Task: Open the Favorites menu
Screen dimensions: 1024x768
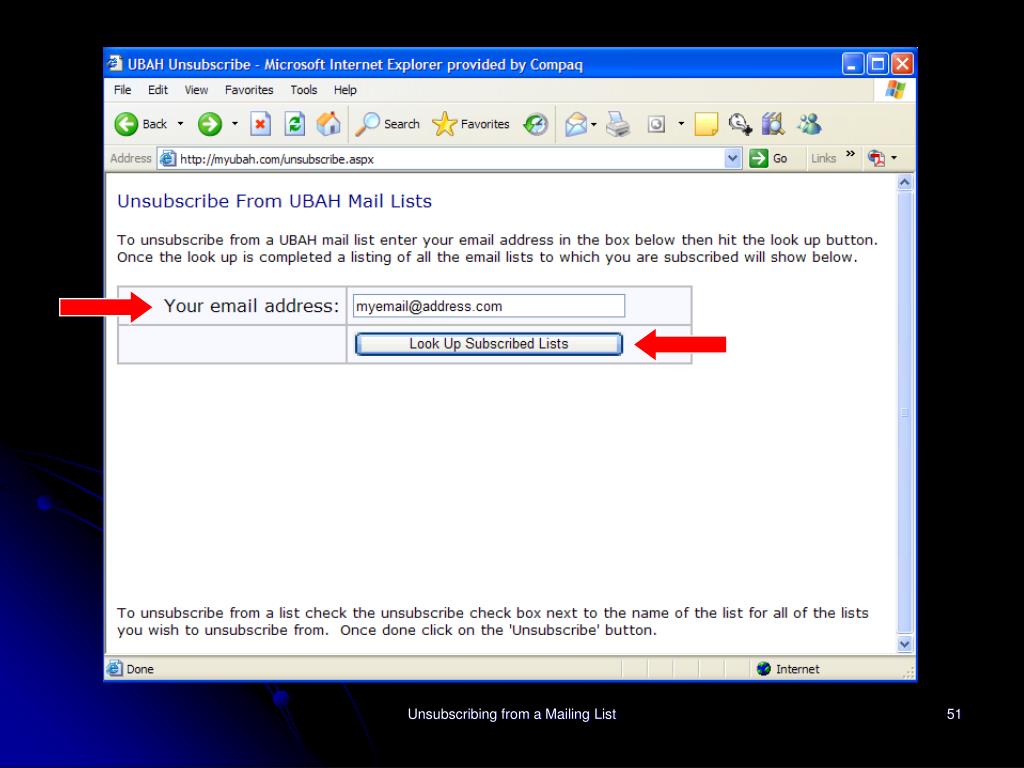Action: (x=249, y=90)
